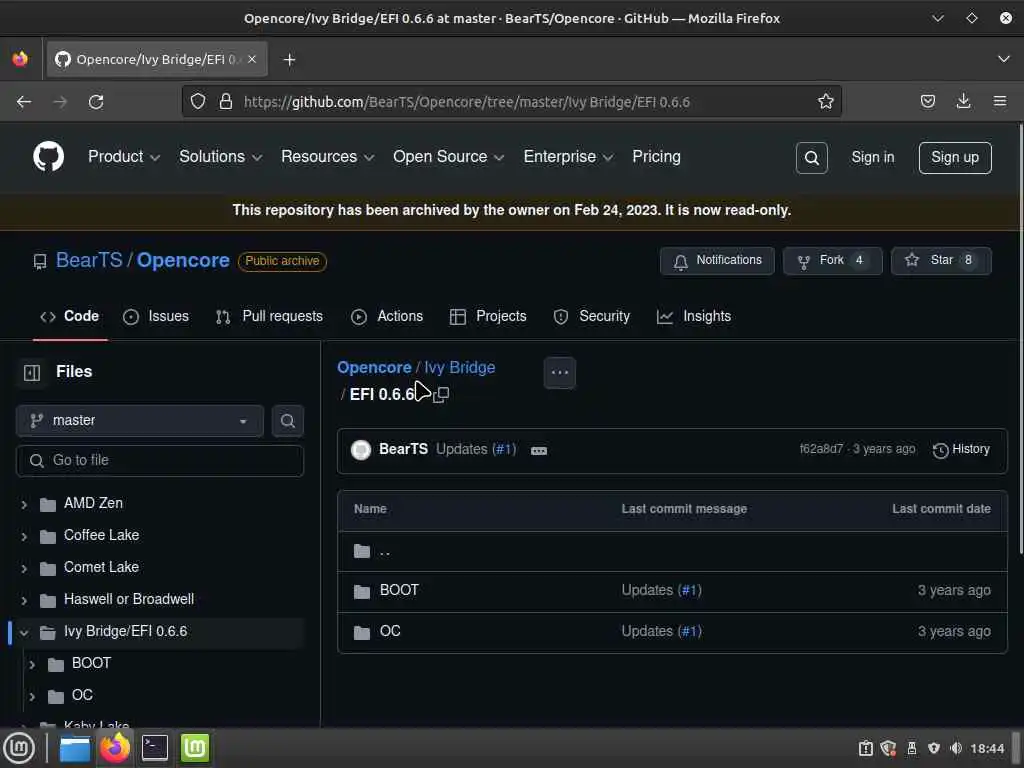Expand Haswell or Broadwell folder

tap(24, 600)
